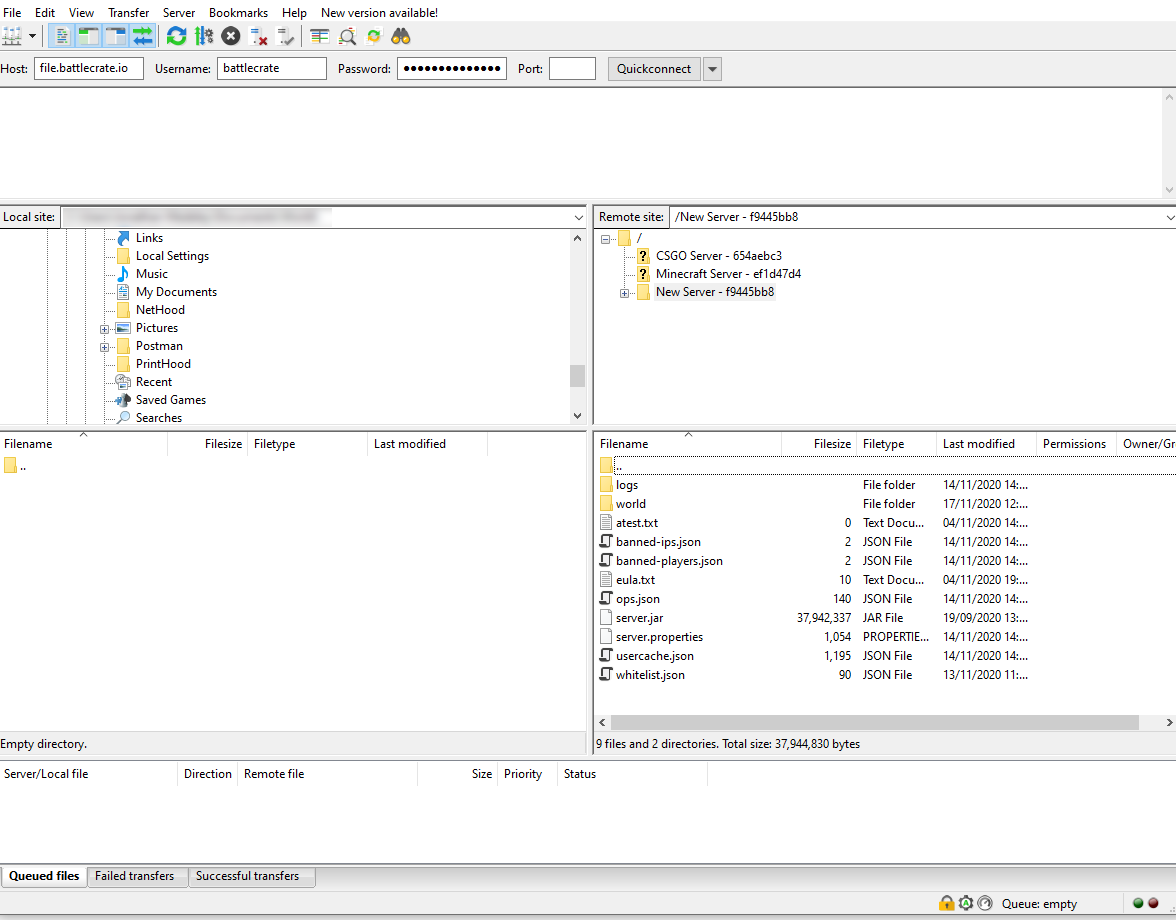Viewport: 1176px width, 920px height.
Task: Click the local tree scroll down arrow
Action: coord(577,416)
